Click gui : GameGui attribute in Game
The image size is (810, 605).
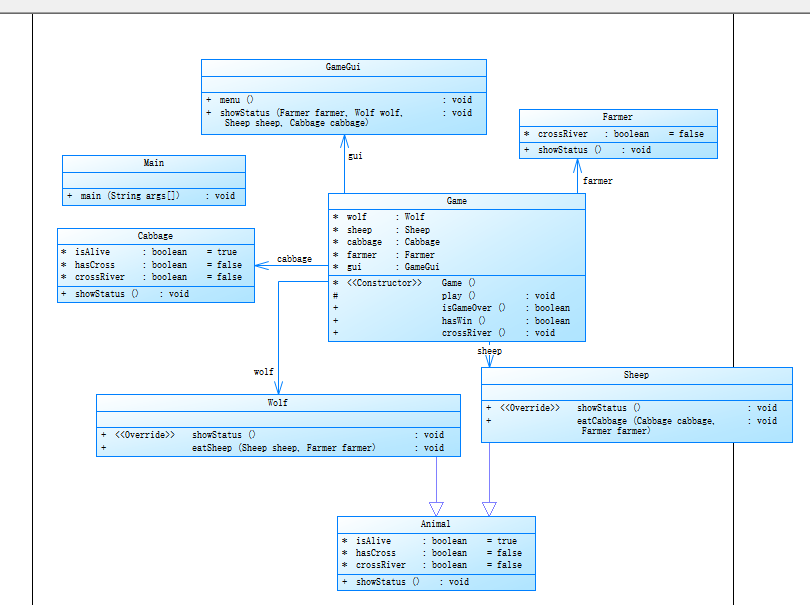[386, 267]
